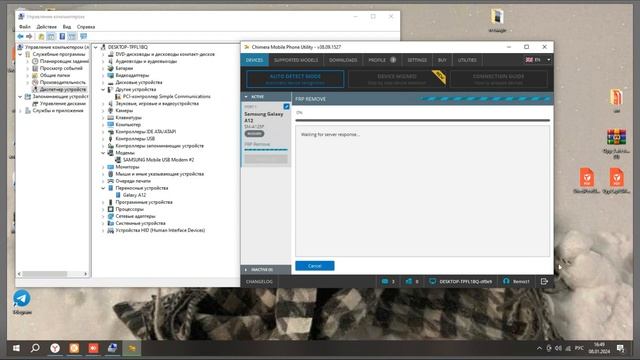Viewport: 640px width, 360px height.
Task: Open the Downloads tab in Chimera
Action: 343,60
